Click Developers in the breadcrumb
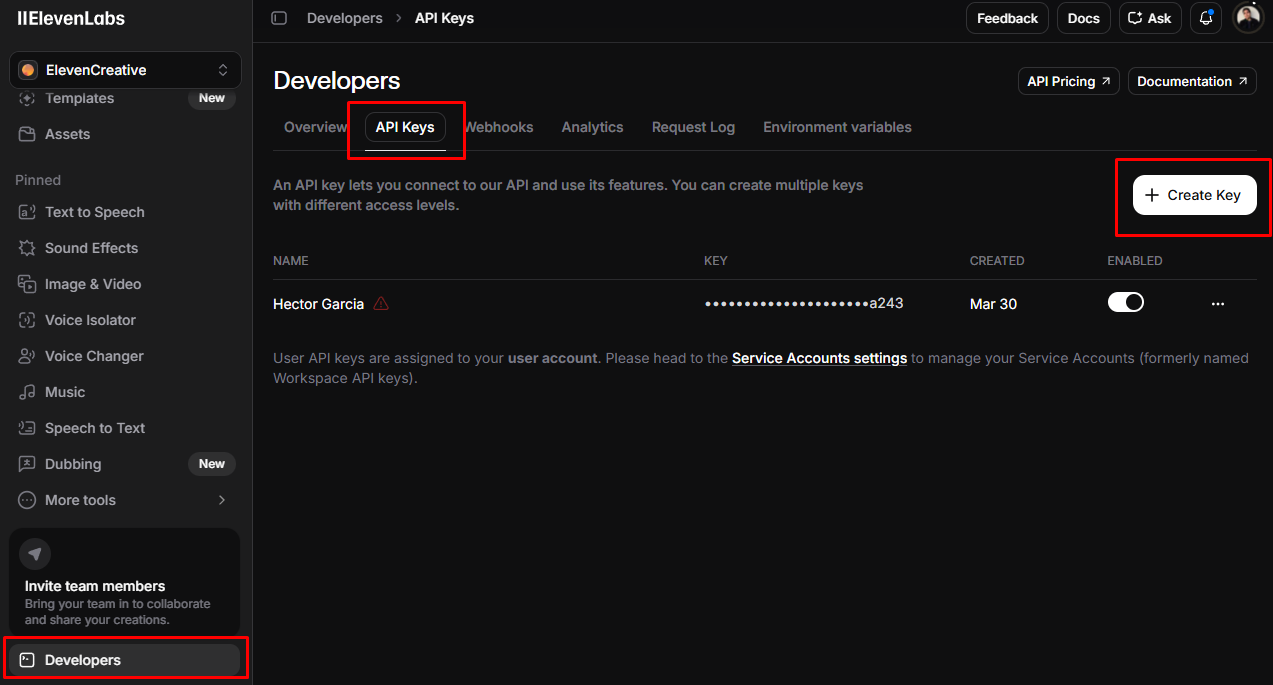Viewport: 1273px width, 685px height. (x=344, y=18)
